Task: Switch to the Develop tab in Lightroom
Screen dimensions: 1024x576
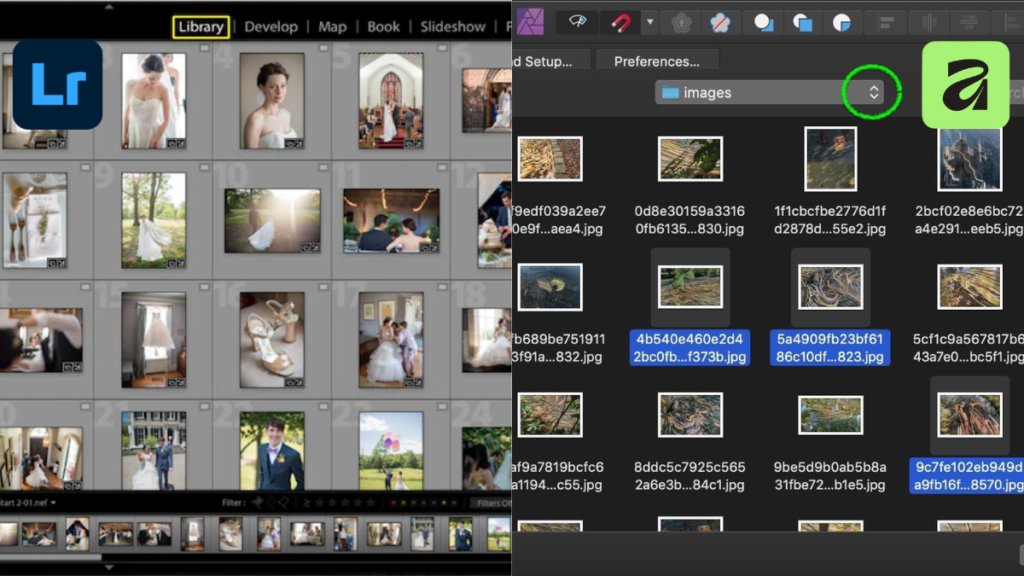Action: pyautogui.click(x=270, y=26)
